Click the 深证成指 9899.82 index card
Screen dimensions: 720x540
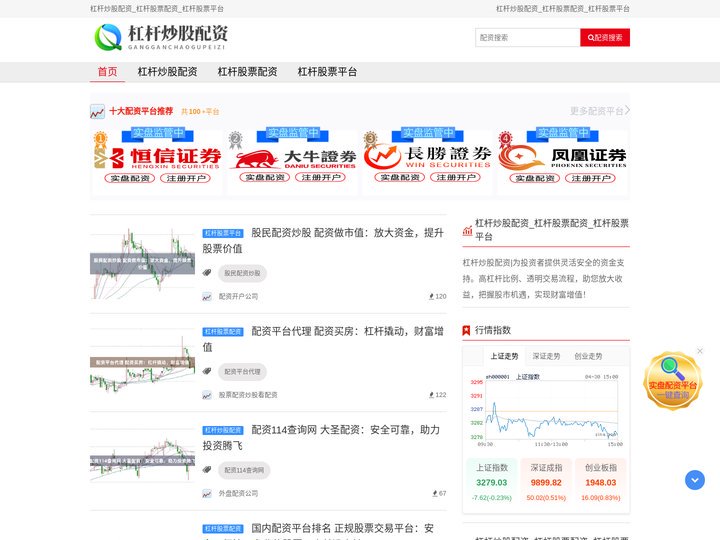coord(546,483)
